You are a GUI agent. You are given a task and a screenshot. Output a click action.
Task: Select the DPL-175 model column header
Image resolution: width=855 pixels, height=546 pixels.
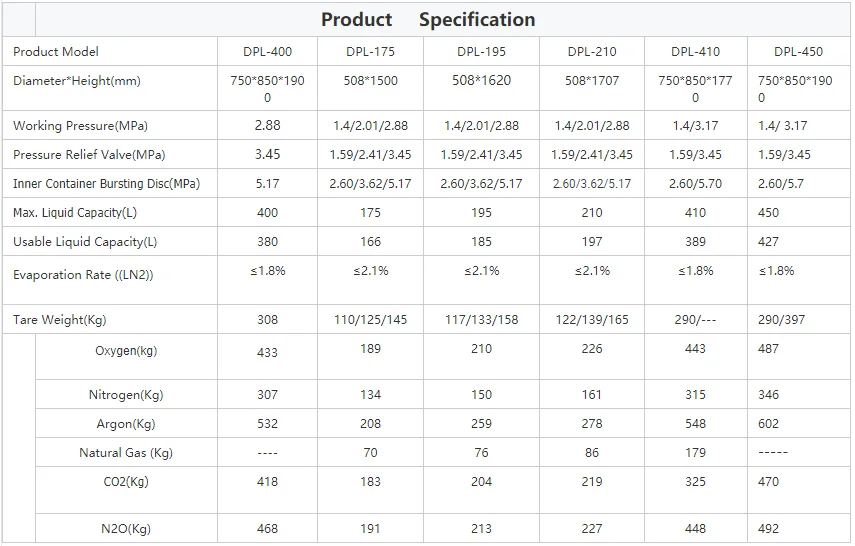pyautogui.click(x=370, y=52)
